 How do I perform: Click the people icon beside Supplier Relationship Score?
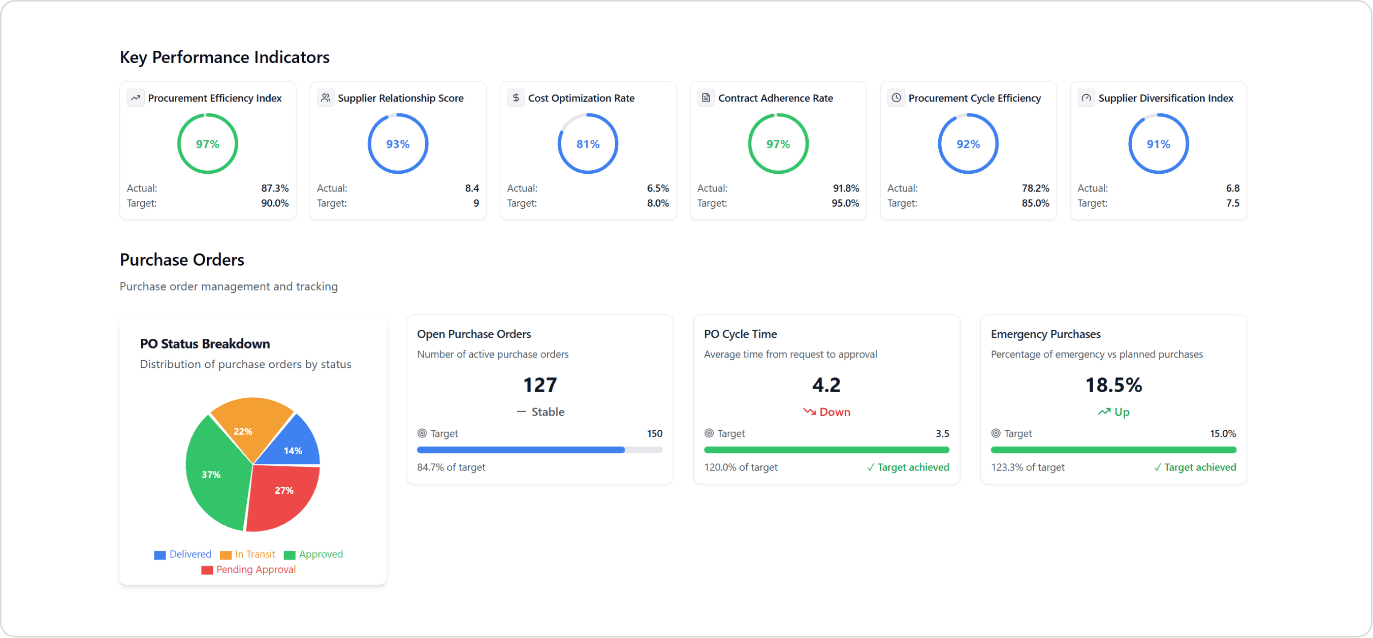click(x=325, y=98)
